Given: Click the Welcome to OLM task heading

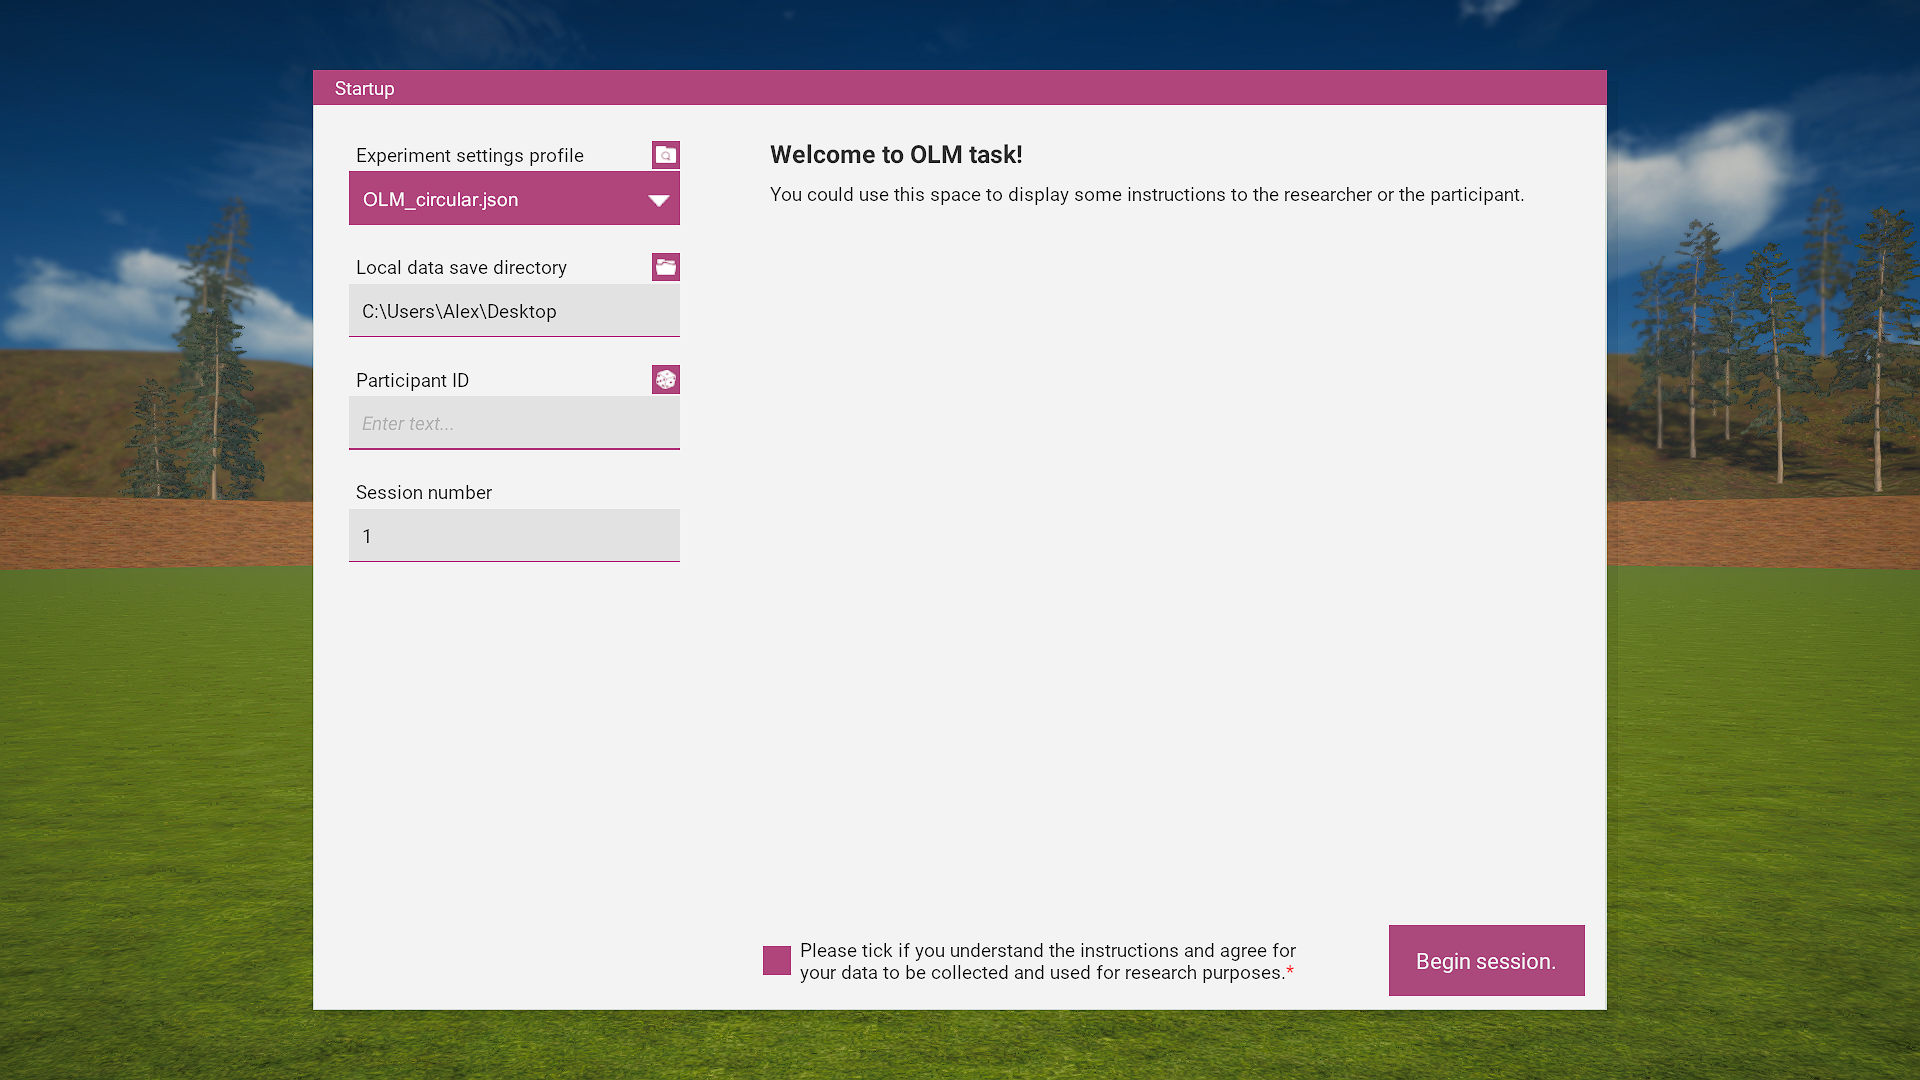Looking at the screenshot, I should pos(896,155).
